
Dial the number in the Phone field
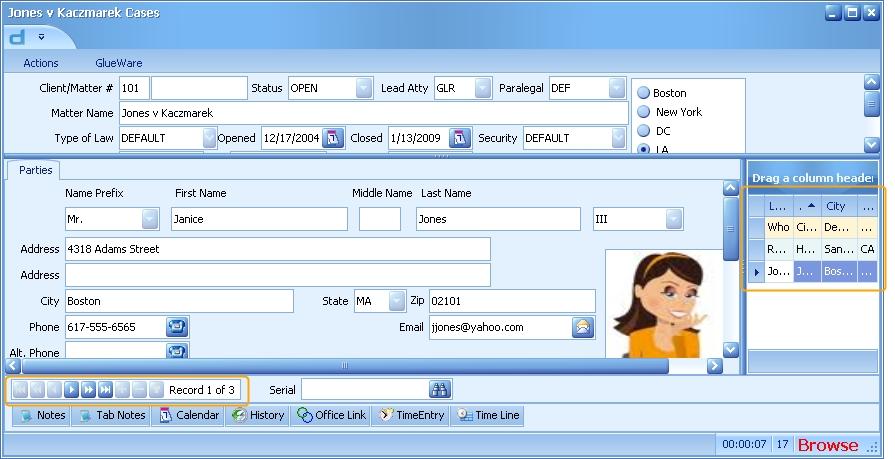178,327
